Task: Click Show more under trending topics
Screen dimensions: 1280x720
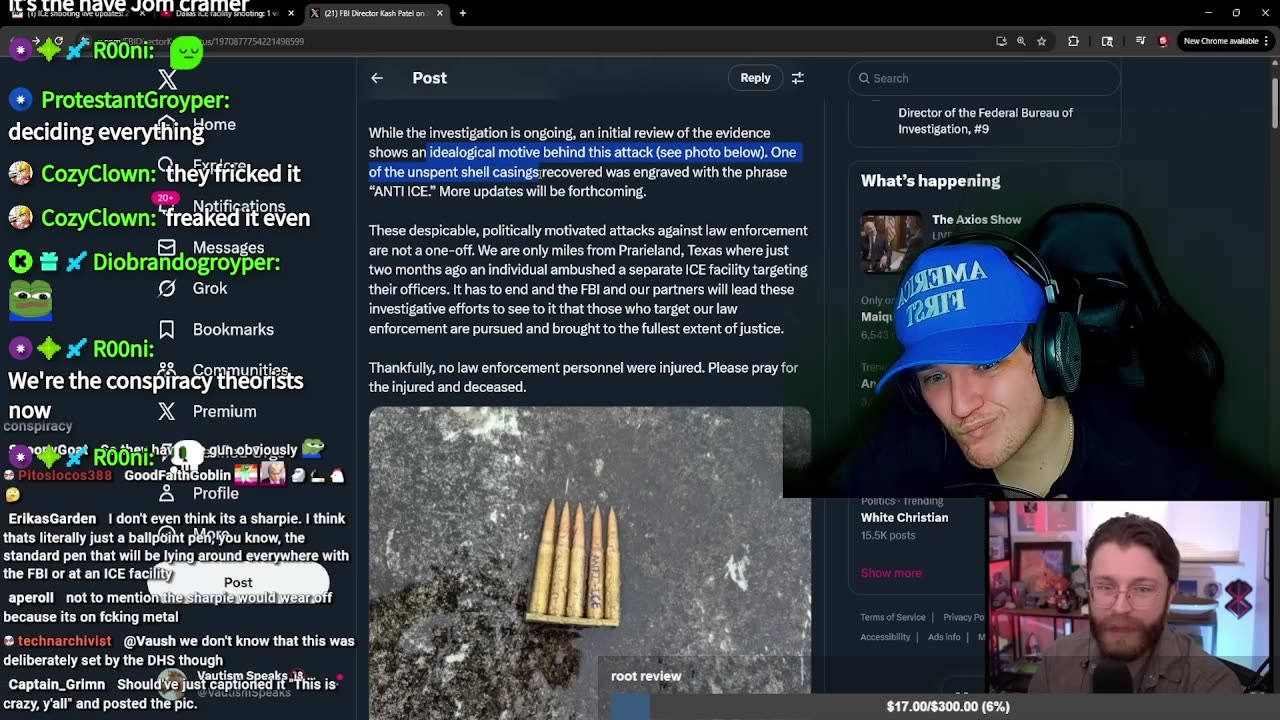Action: (x=891, y=573)
